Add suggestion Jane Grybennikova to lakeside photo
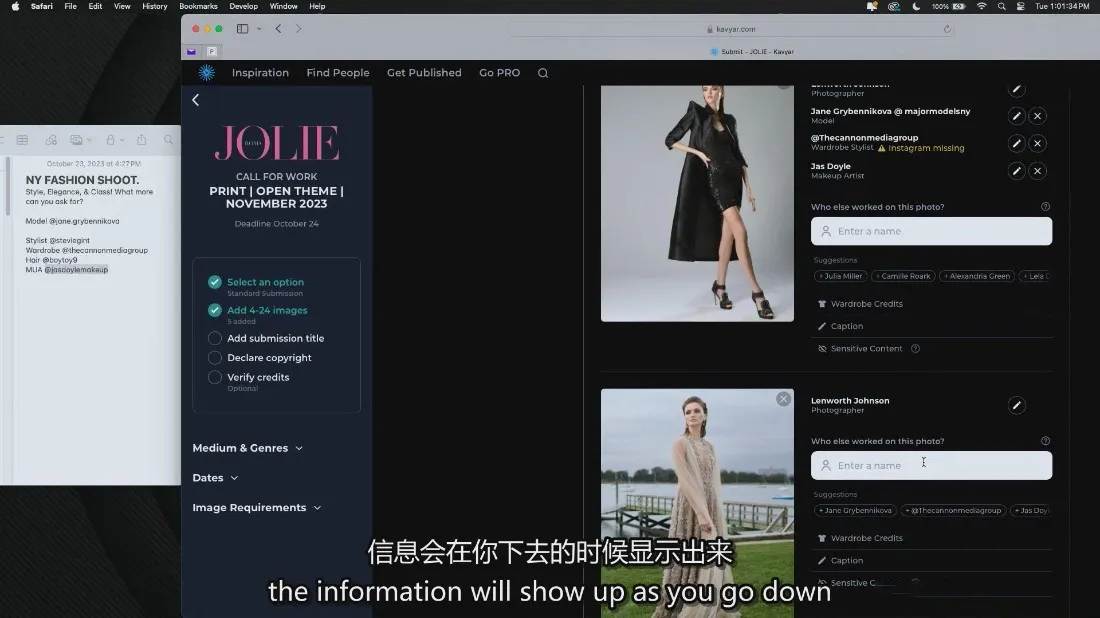The image size is (1100, 618). [x=855, y=510]
